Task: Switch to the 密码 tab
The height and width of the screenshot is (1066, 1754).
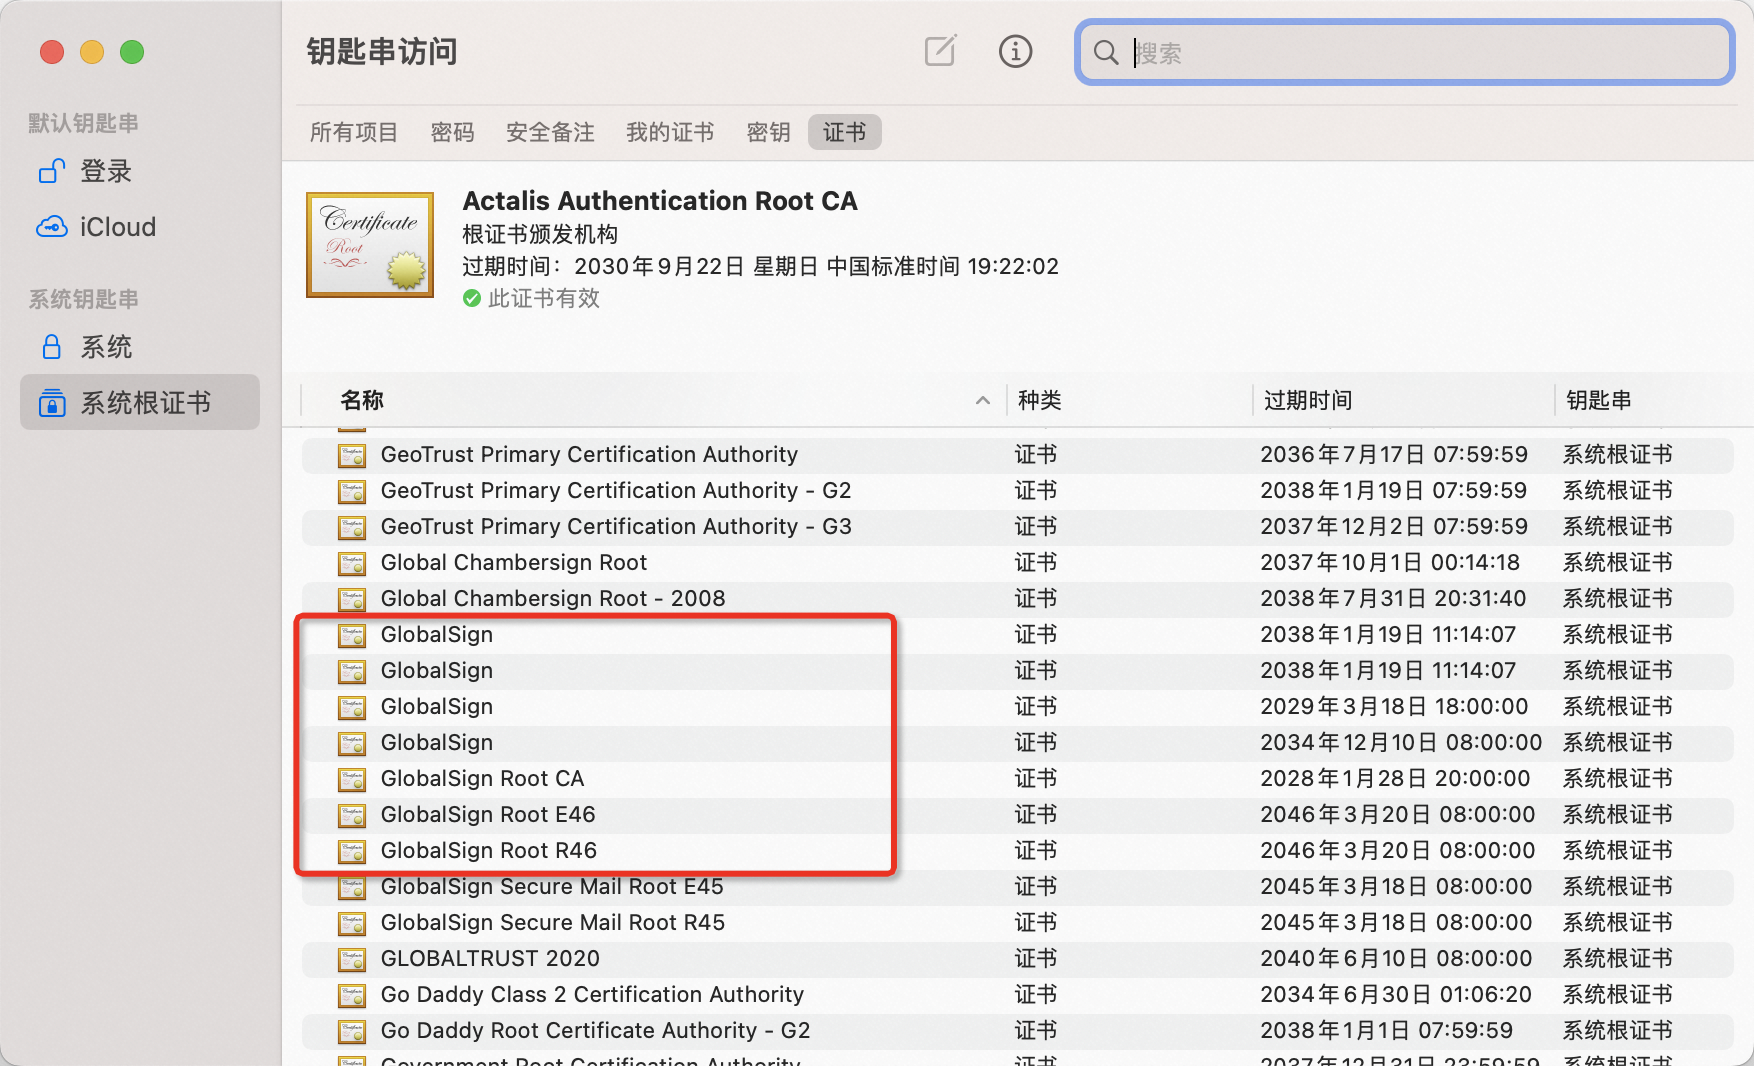Action: 452,132
